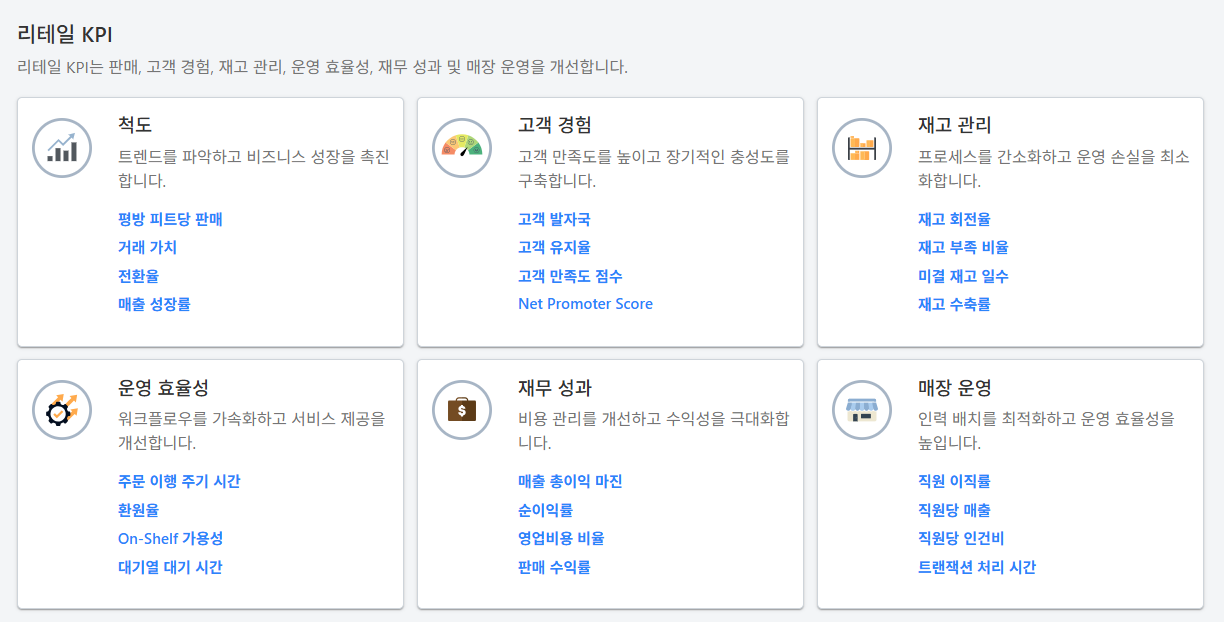The width and height of the screenshot is (1224, 622).
Task: Select the storefront icon in the 매장 운영 card
Action: tap(861, 410)
